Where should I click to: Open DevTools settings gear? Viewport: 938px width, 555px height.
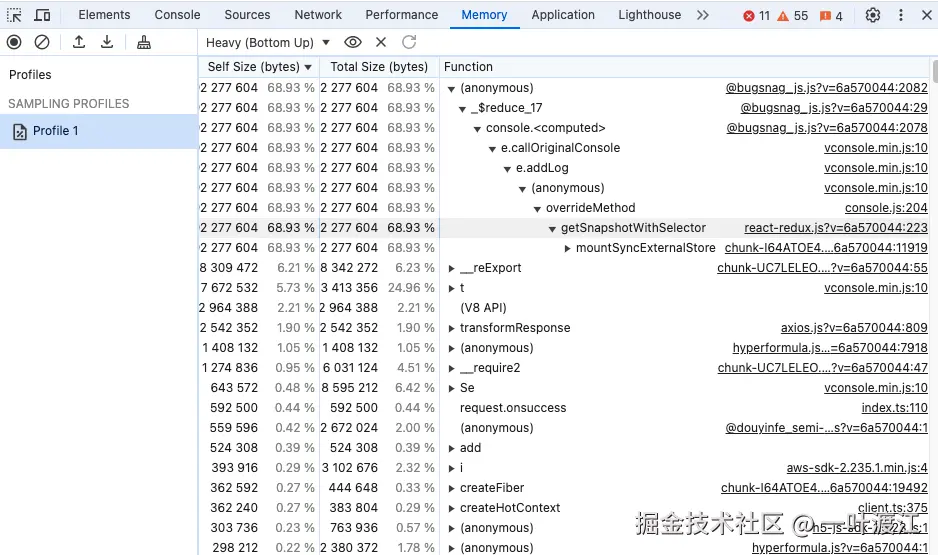click(x=873, y=15)
